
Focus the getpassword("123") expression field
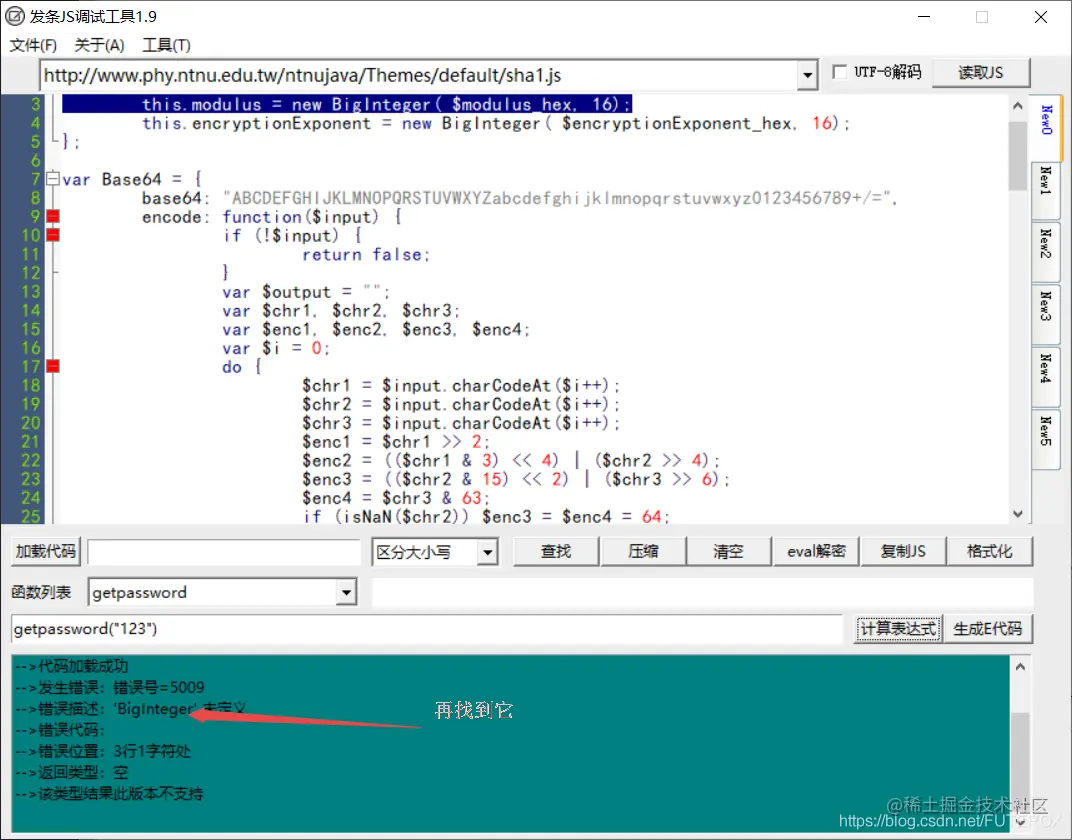(x=427, y=629)
